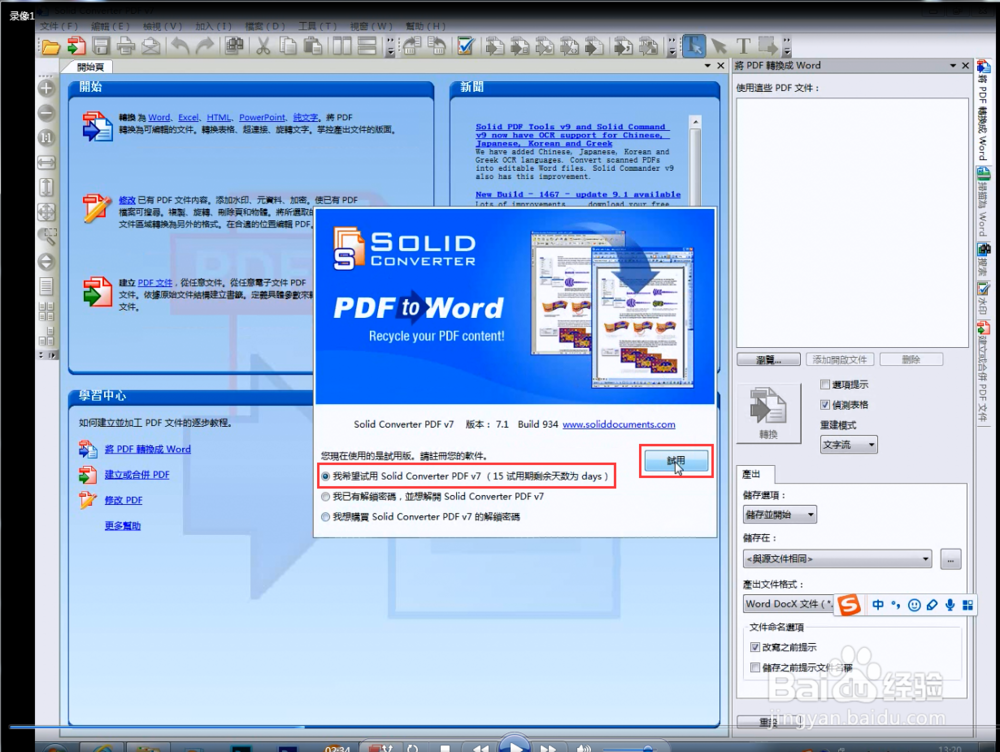Click the video player play button
This screenshot has height=752, width=1000.
(x=515, y=745)
